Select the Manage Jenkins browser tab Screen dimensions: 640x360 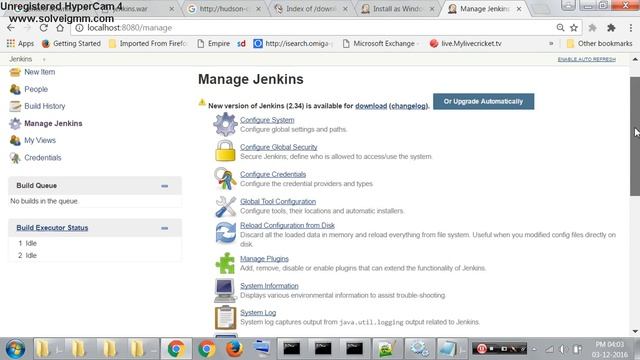(484, 9)
